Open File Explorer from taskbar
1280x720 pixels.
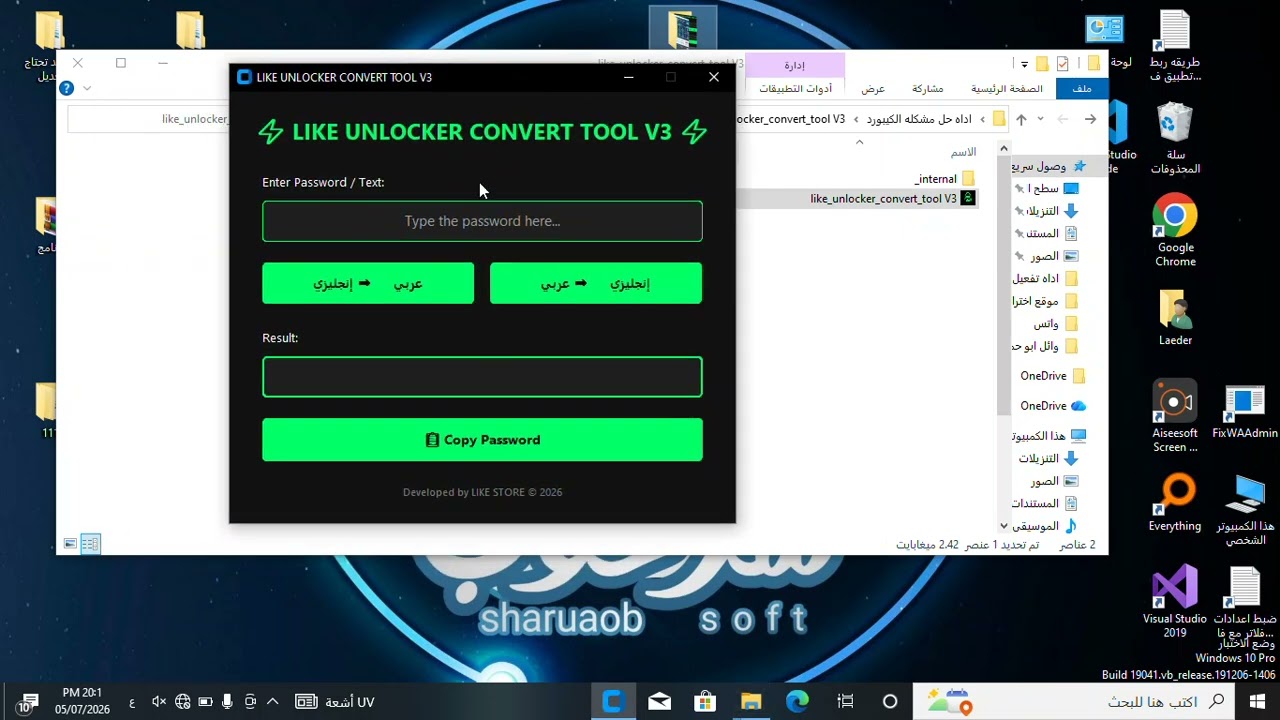pyautogui.click(x=751, y=702)
